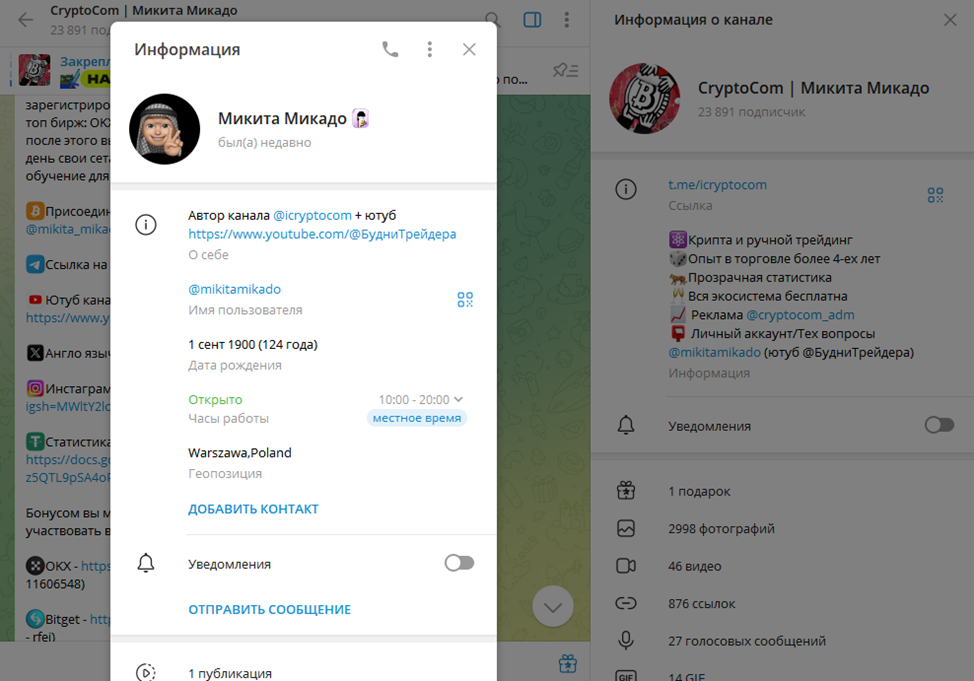This screenshot has width=974, height=681.
Task: Open Микита Микадо's profile avatar
Action: pos(165,129)
